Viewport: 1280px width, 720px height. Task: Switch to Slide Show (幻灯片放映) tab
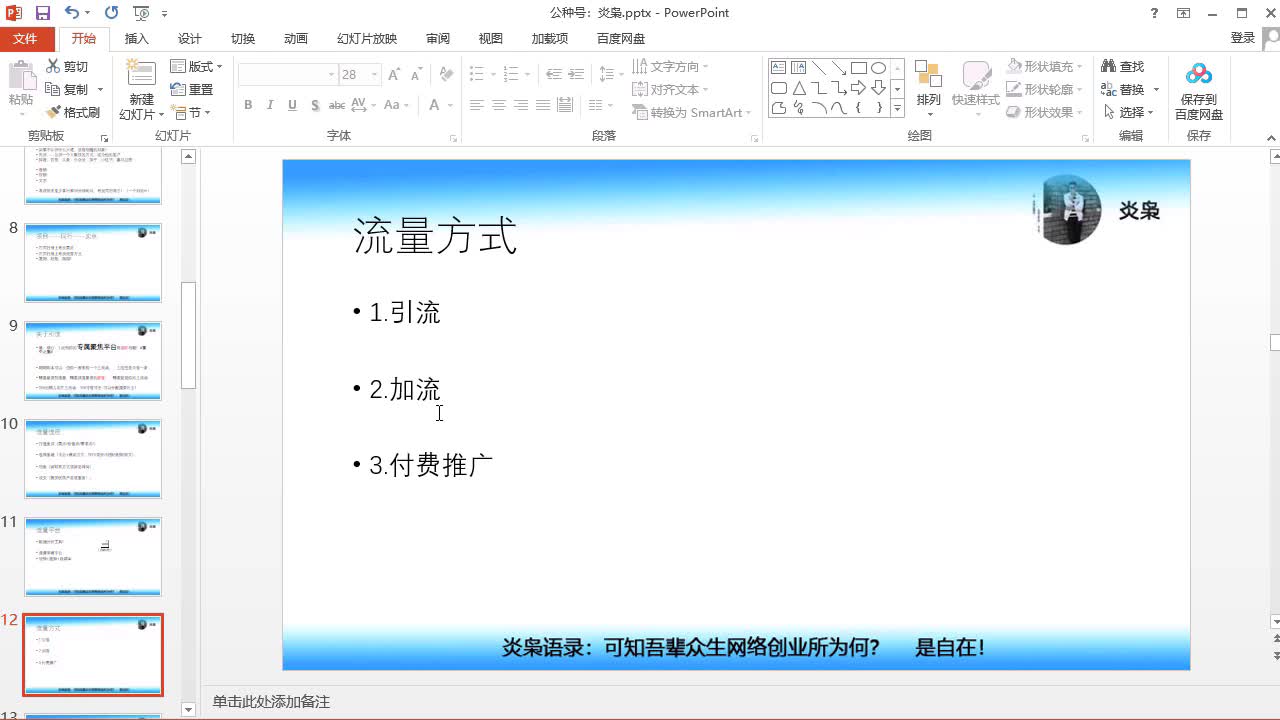(x=367, y=39)
